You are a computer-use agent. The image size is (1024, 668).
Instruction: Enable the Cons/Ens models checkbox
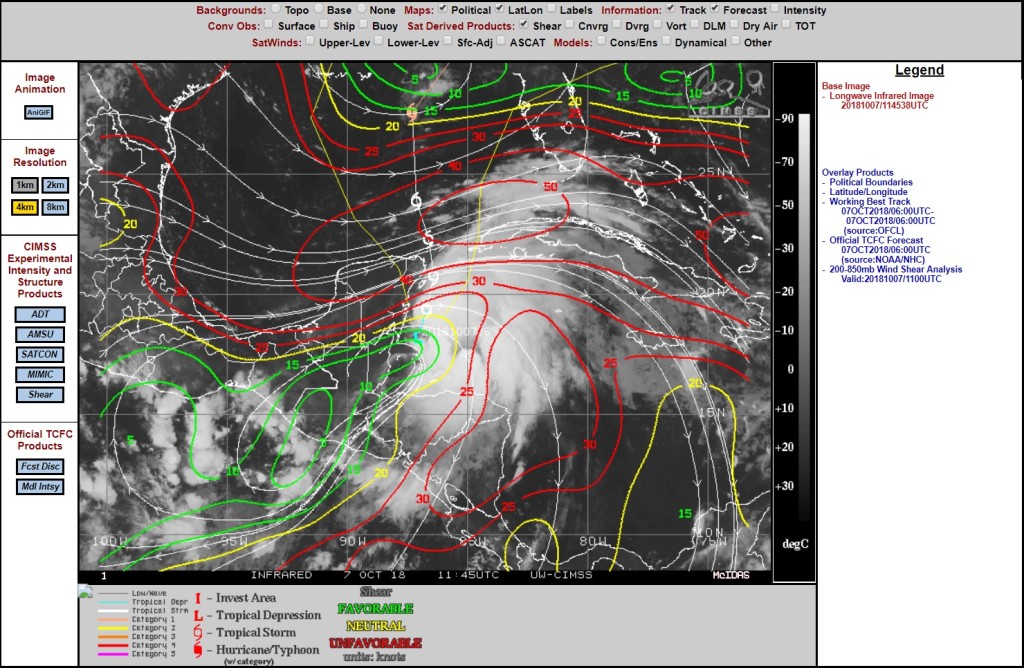[601, 41]
